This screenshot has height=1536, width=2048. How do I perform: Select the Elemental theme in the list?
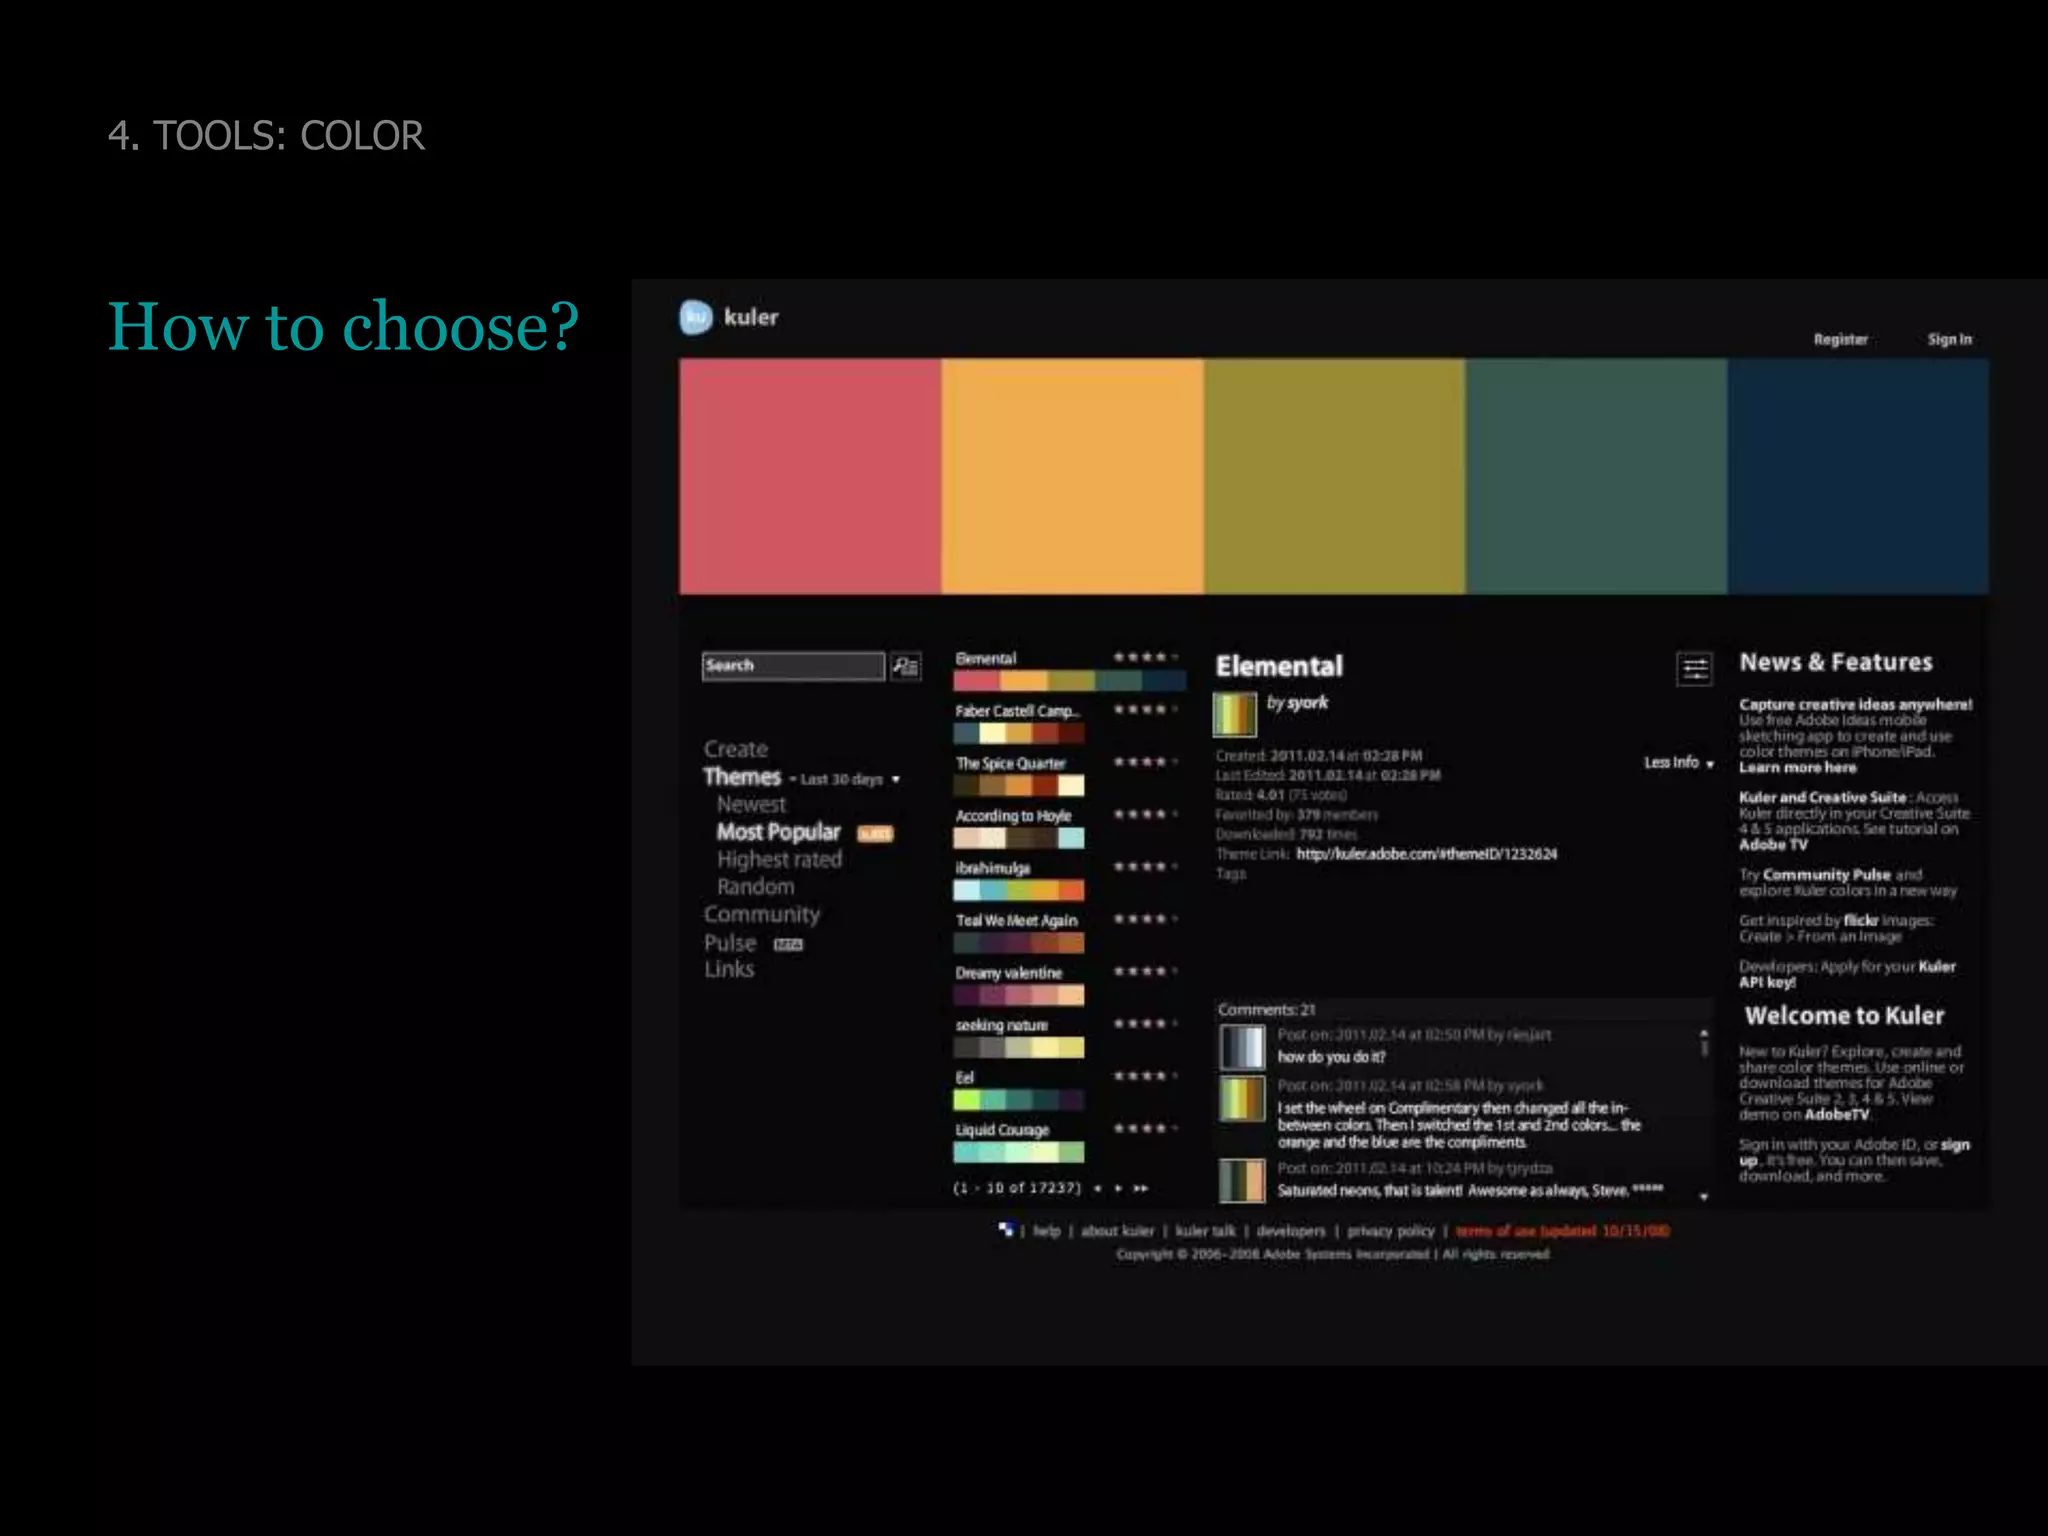pyautogui.click(x=1069, y=670)
